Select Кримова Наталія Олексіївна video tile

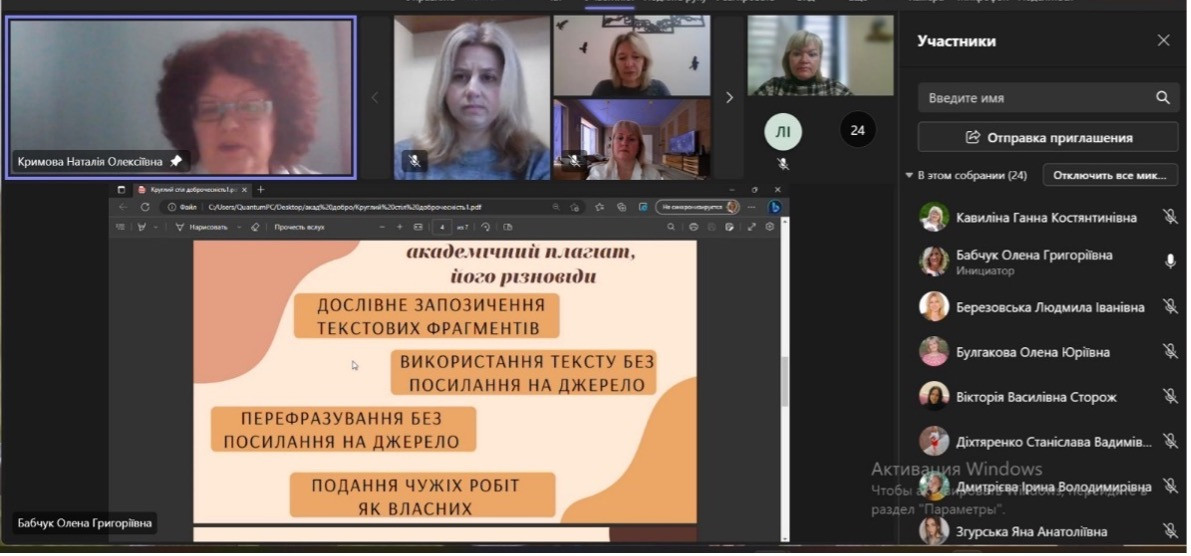coord(181,97)
